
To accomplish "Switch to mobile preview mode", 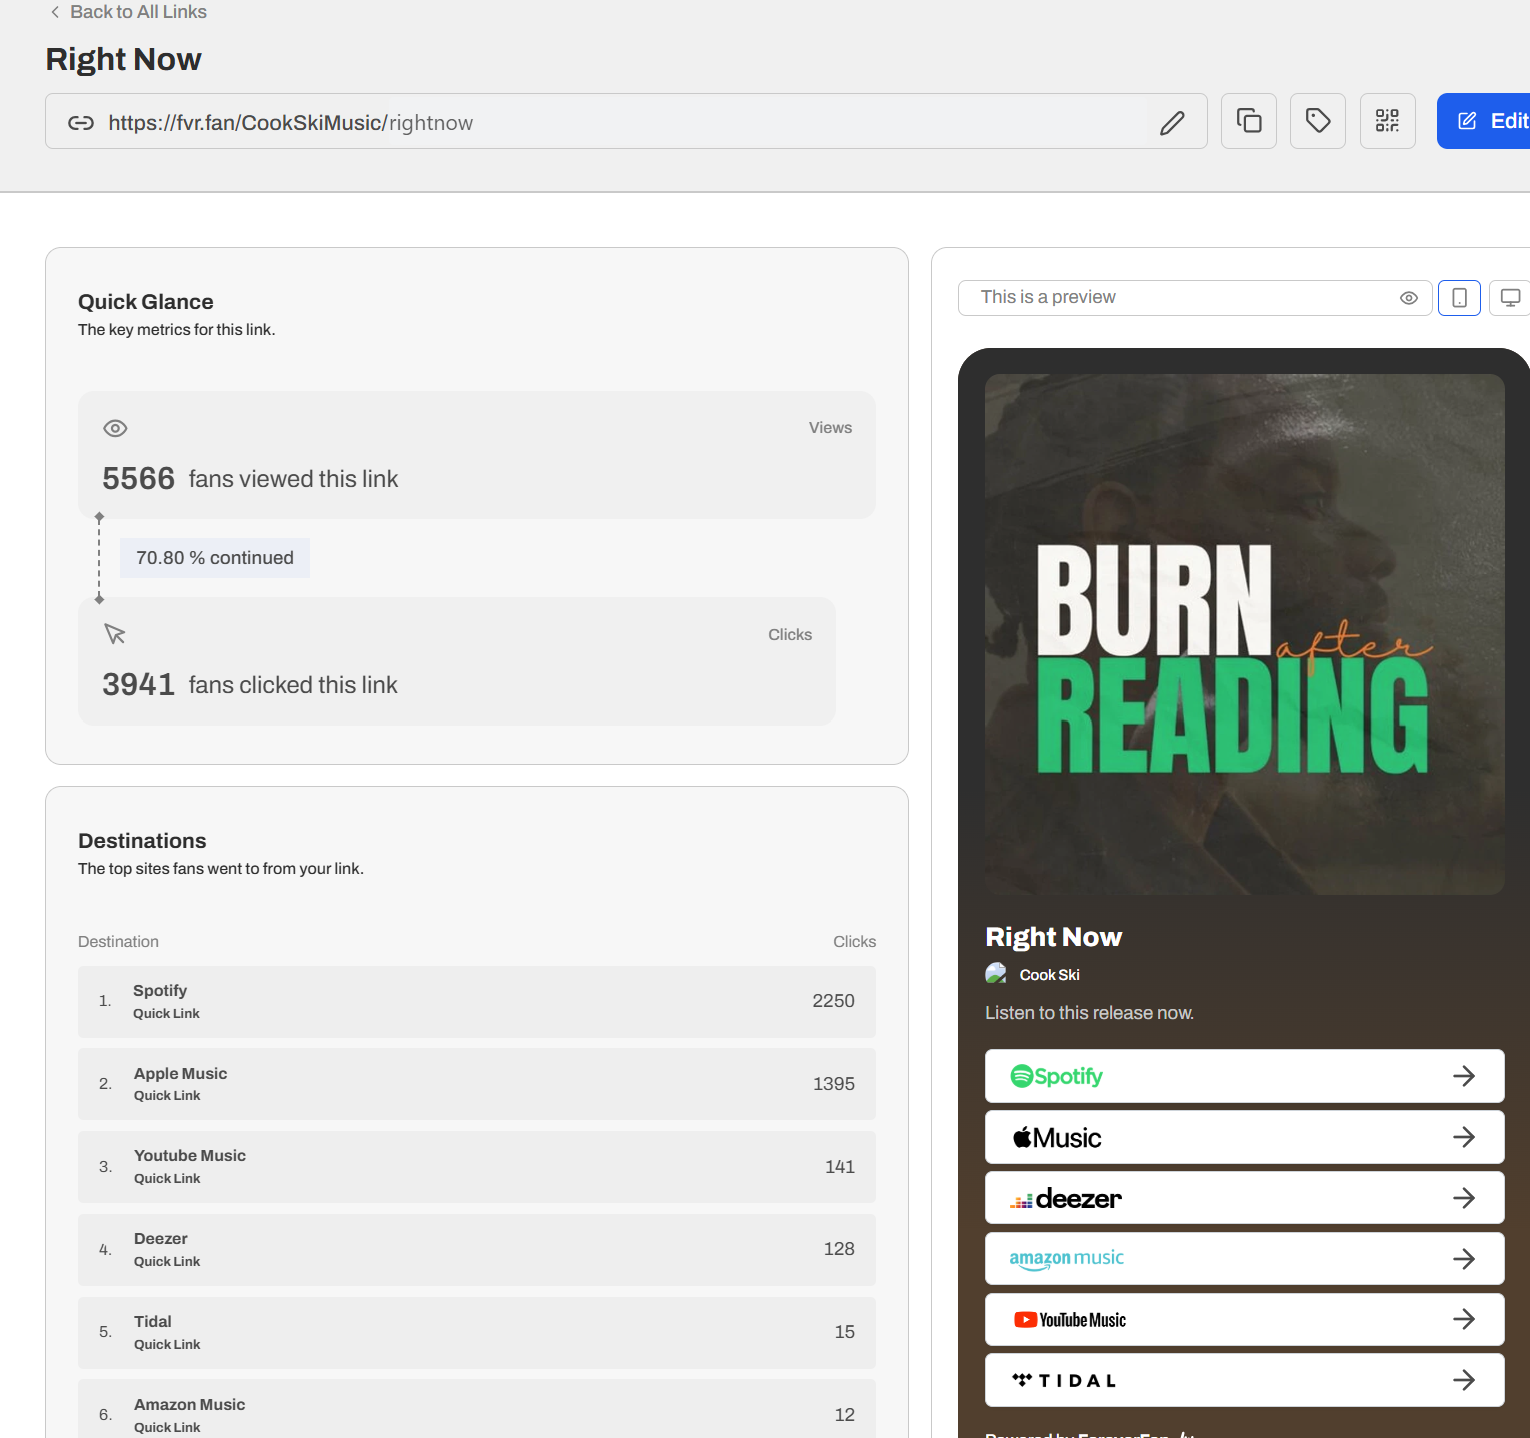I will click(1459, 298).
